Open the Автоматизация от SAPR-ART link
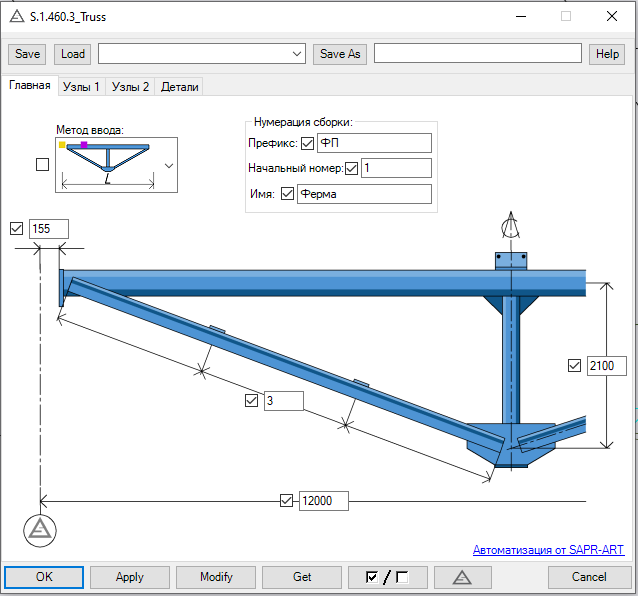This screenshot has width=638, height=596. 551,550
